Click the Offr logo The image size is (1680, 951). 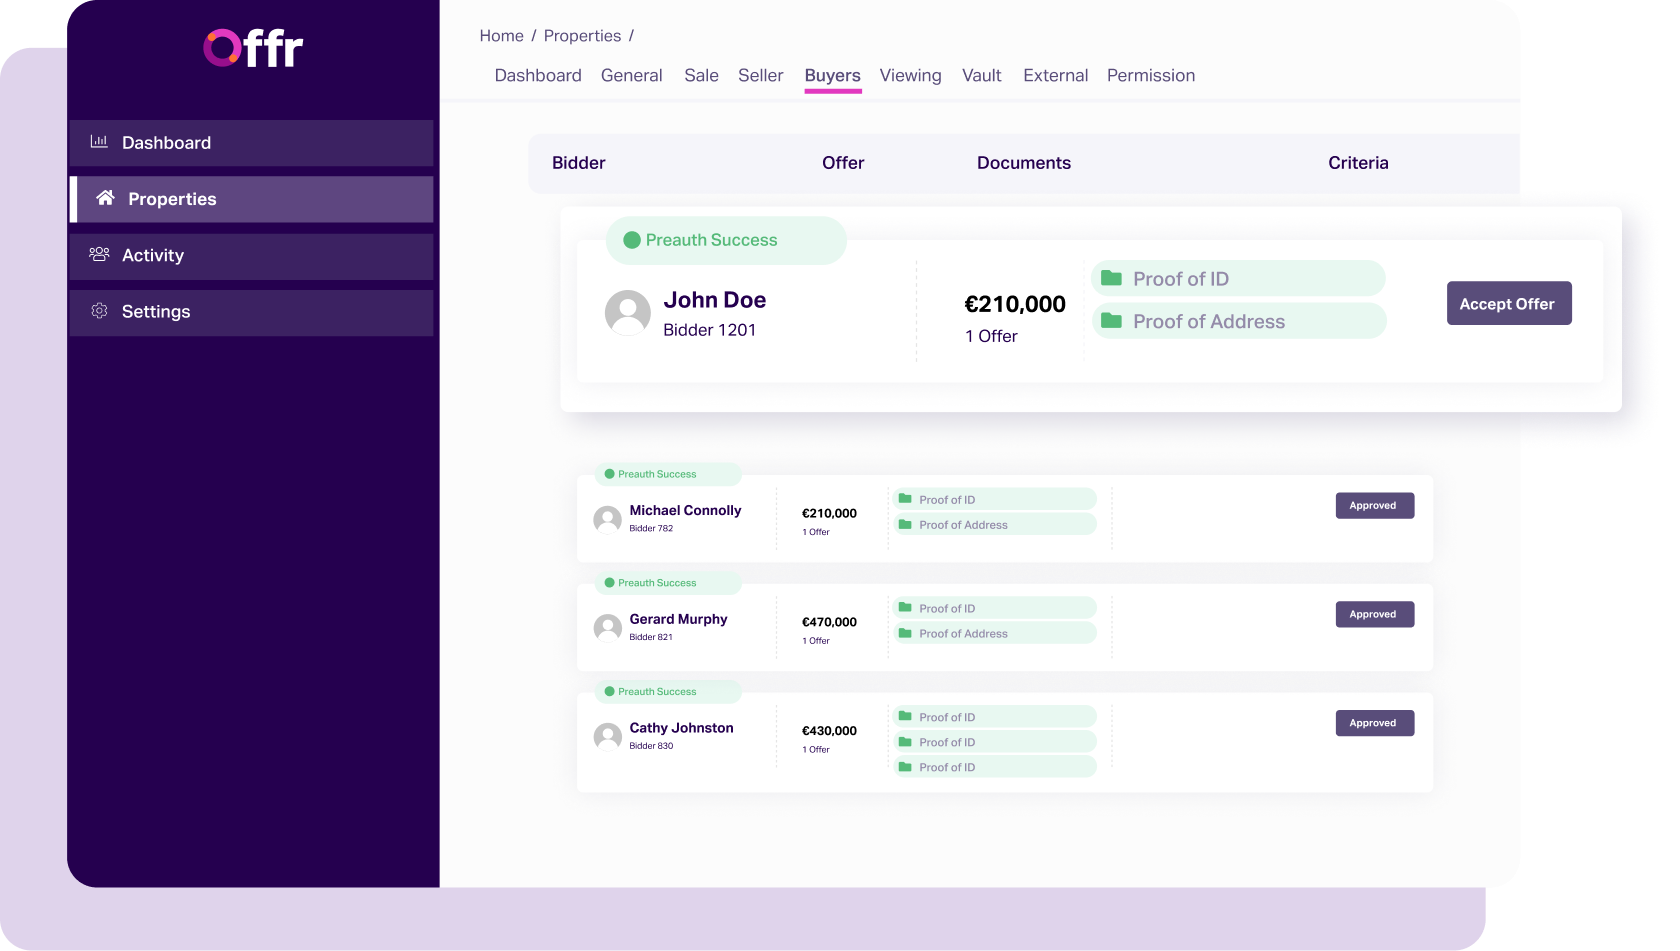(x=251, y=47)
